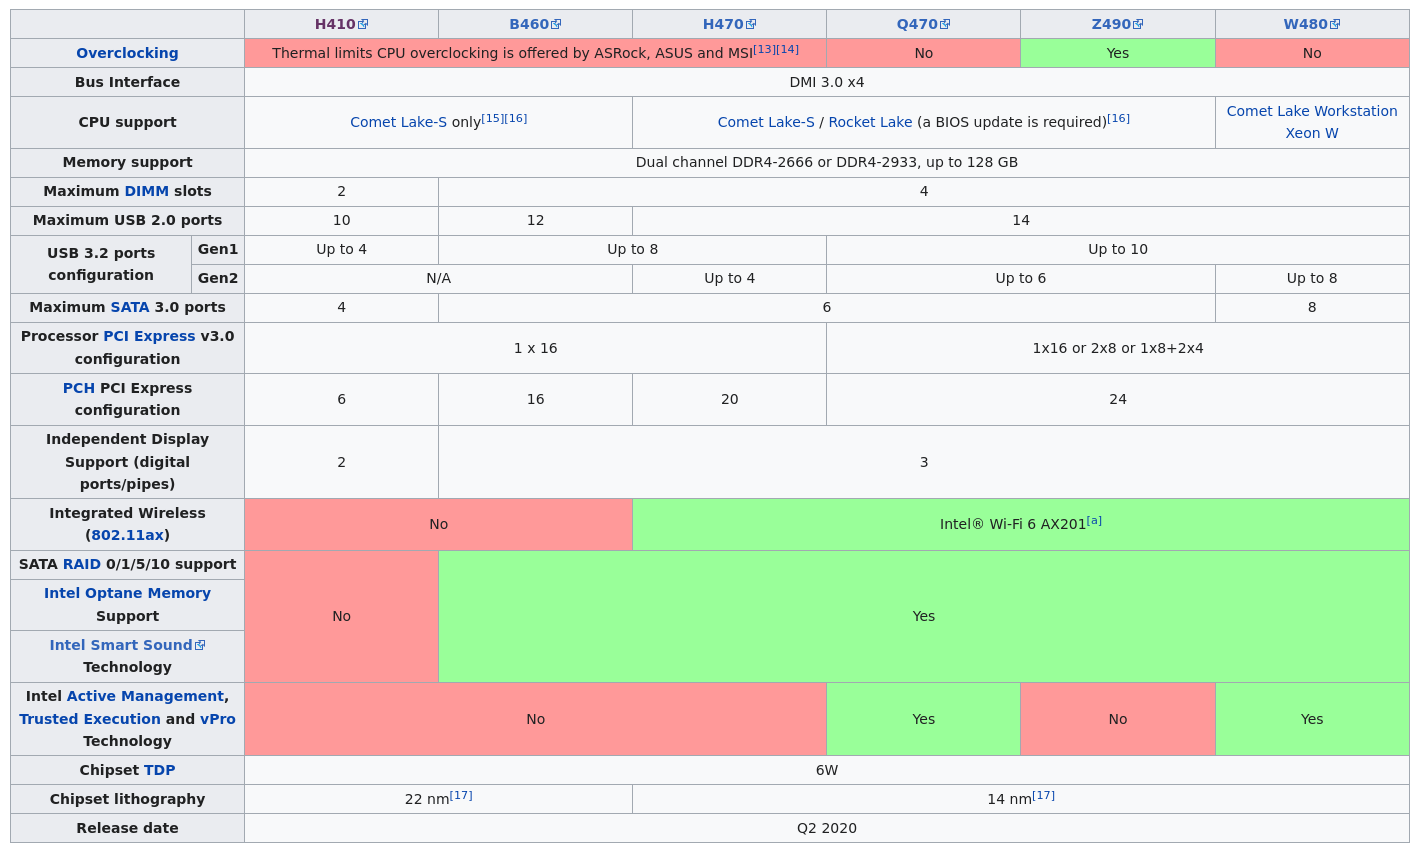Click the Q470 Active Management 'Yes' cell
Viewport: 1418px width, 853px height.
(923, 719)
